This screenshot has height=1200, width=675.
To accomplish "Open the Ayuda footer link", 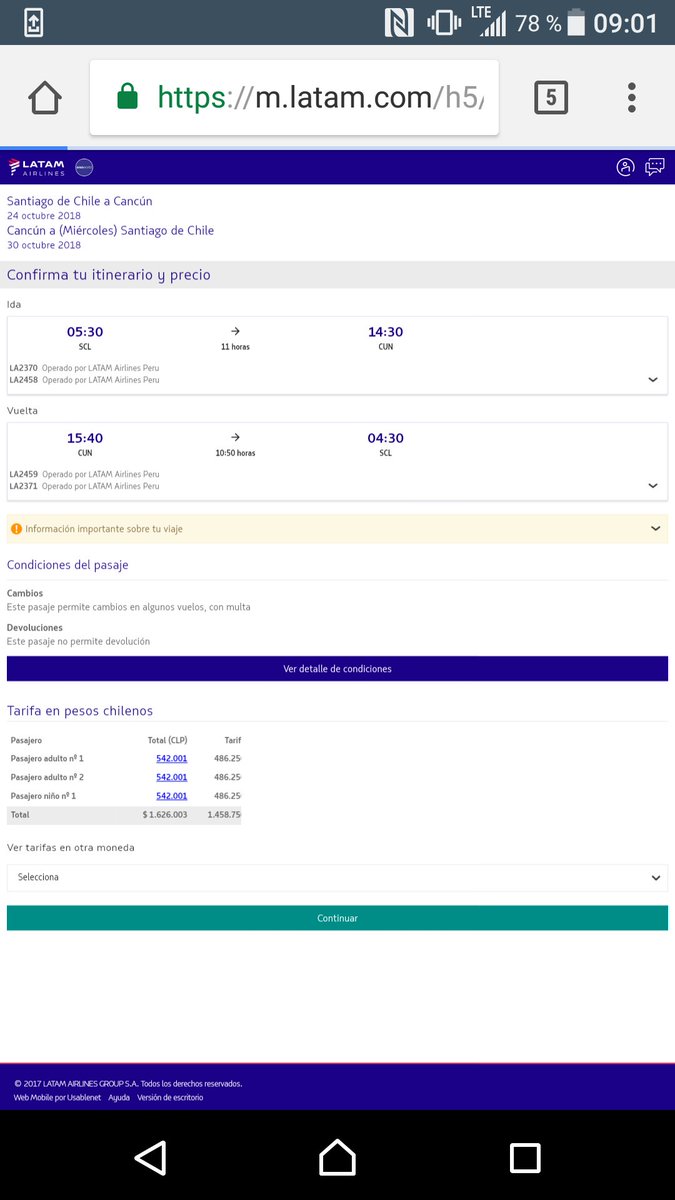I will click(119, 1098).
